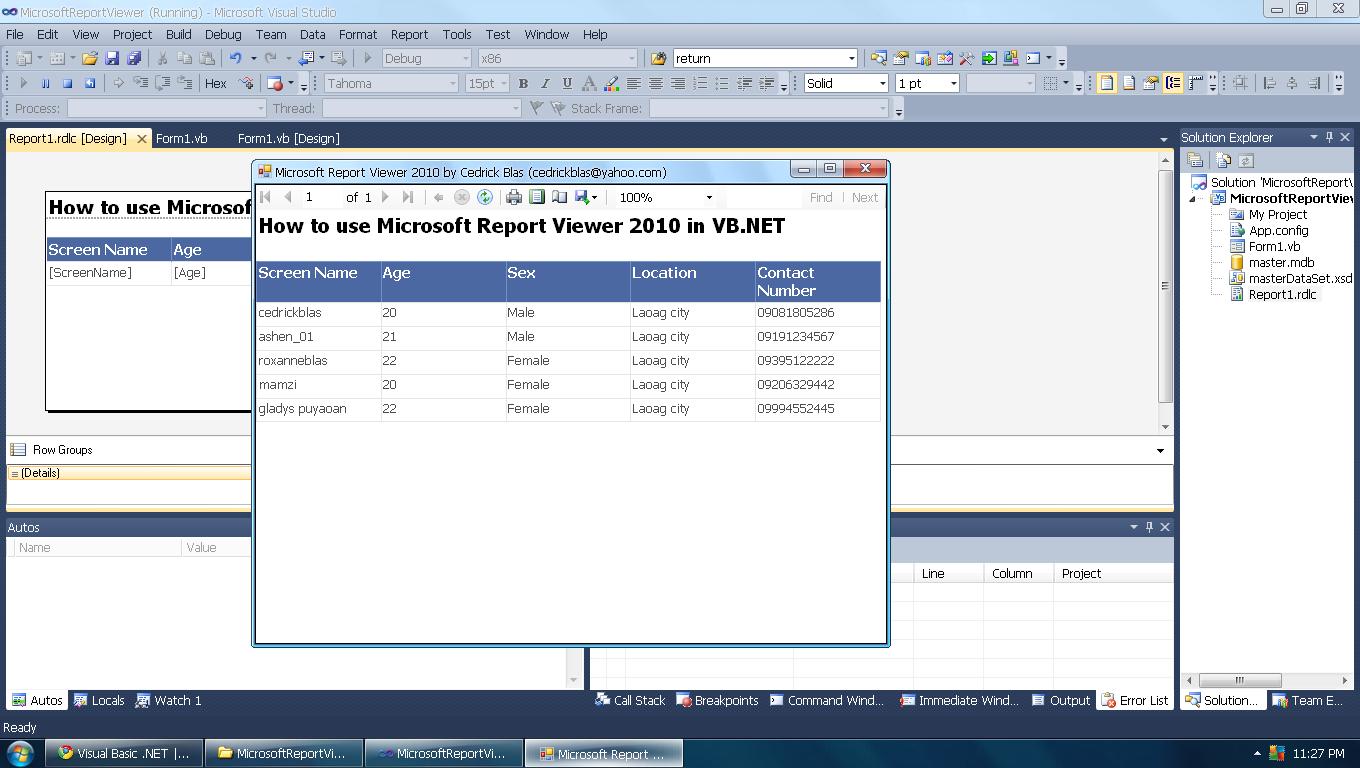This screenshot has width=1360, height=768.
Task: Click the Save icon in Visual Studio toolbar
Action: tap(112, 58)
